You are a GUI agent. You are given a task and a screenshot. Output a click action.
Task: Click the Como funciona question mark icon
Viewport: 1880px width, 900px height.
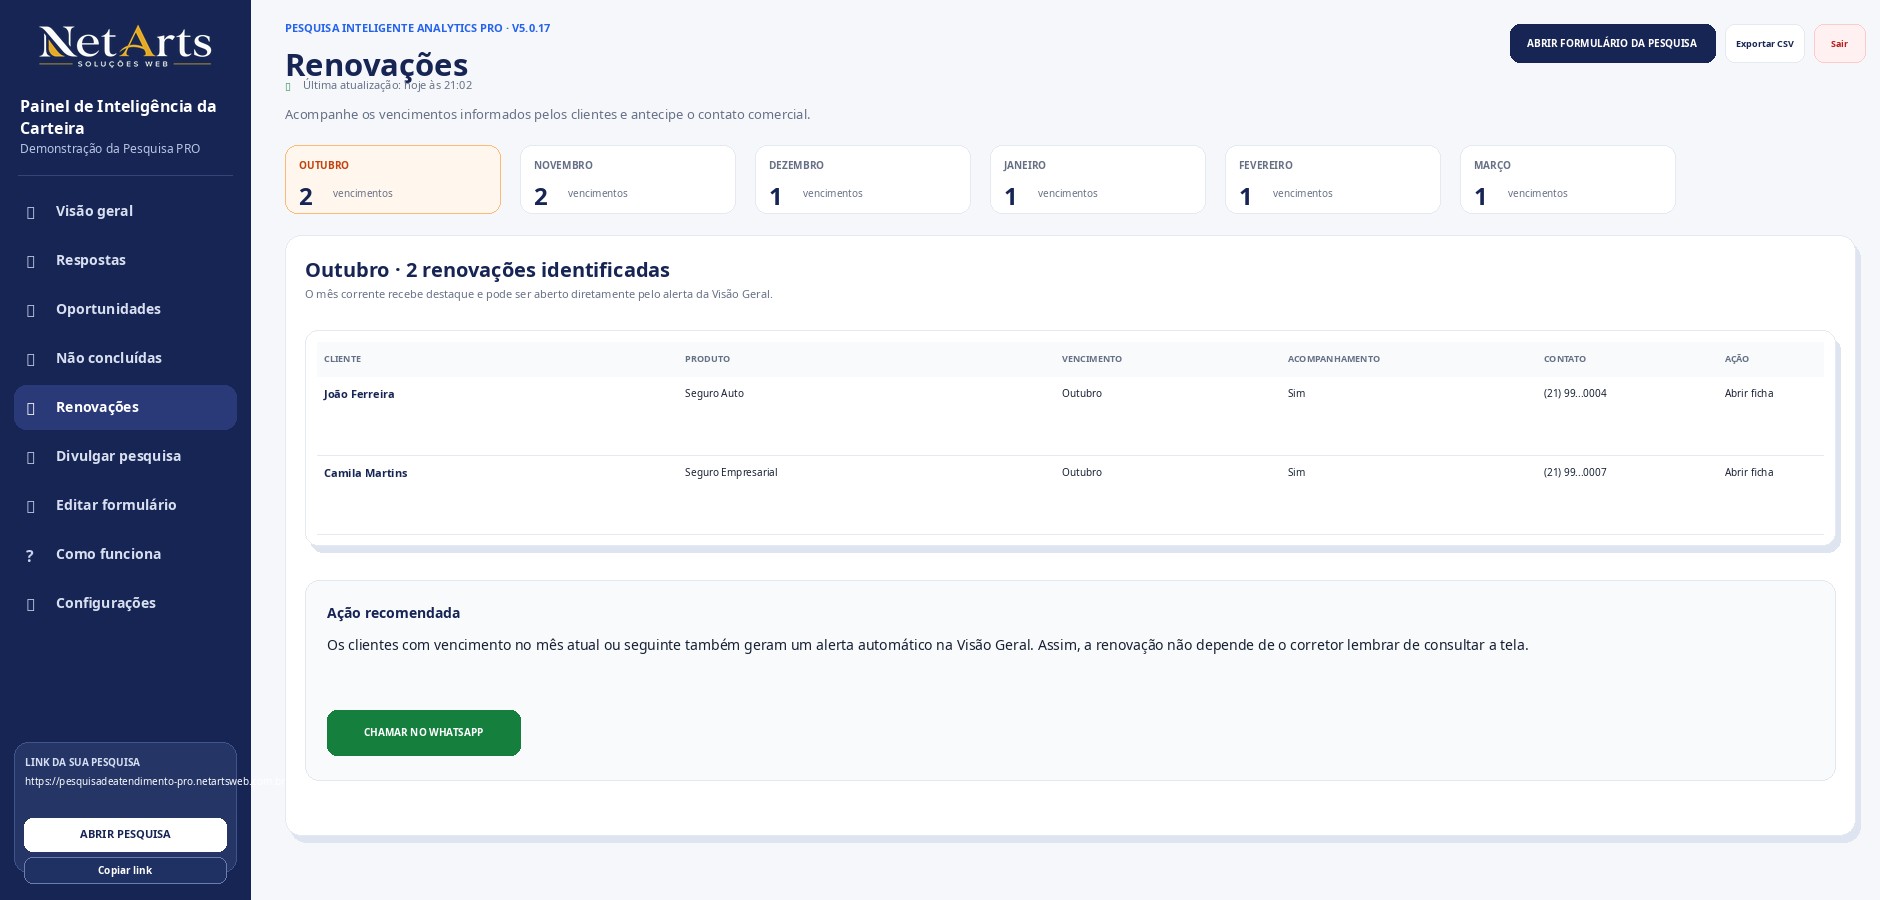[x=30, y=555]
